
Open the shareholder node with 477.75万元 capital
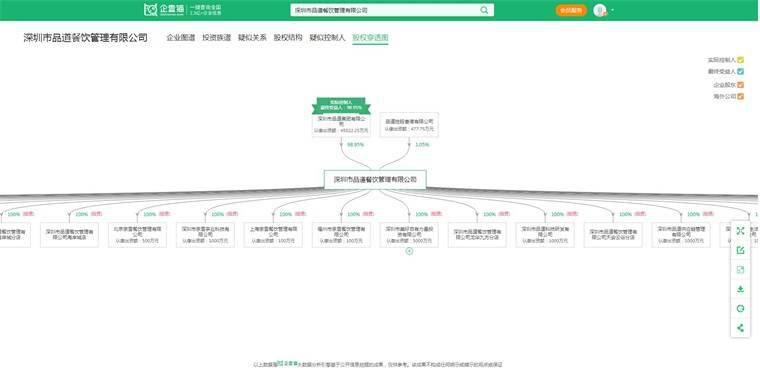click(x=409, y=125)
